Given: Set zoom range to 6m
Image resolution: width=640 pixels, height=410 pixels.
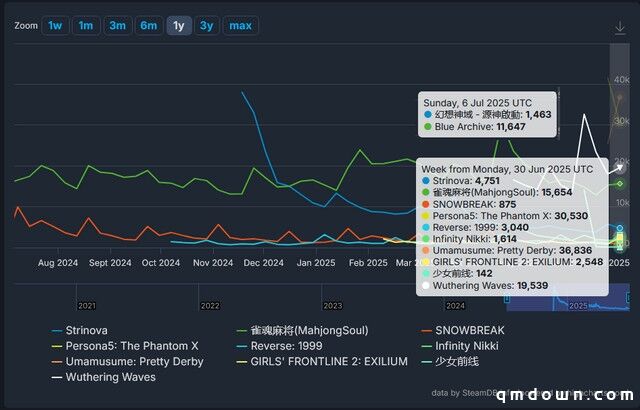Looking at the screenshot, I should [149, 26].
